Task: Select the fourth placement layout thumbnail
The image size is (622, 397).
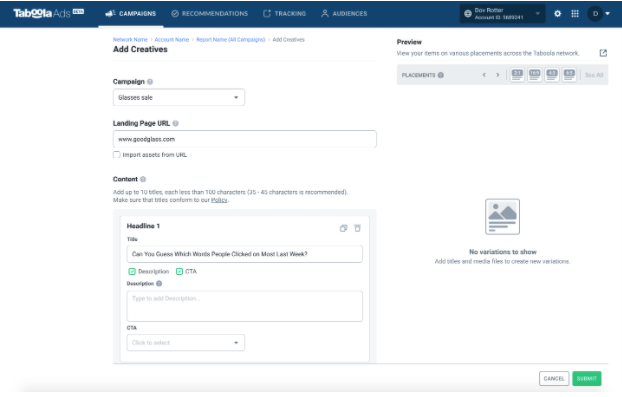Action: click(569, 75)
